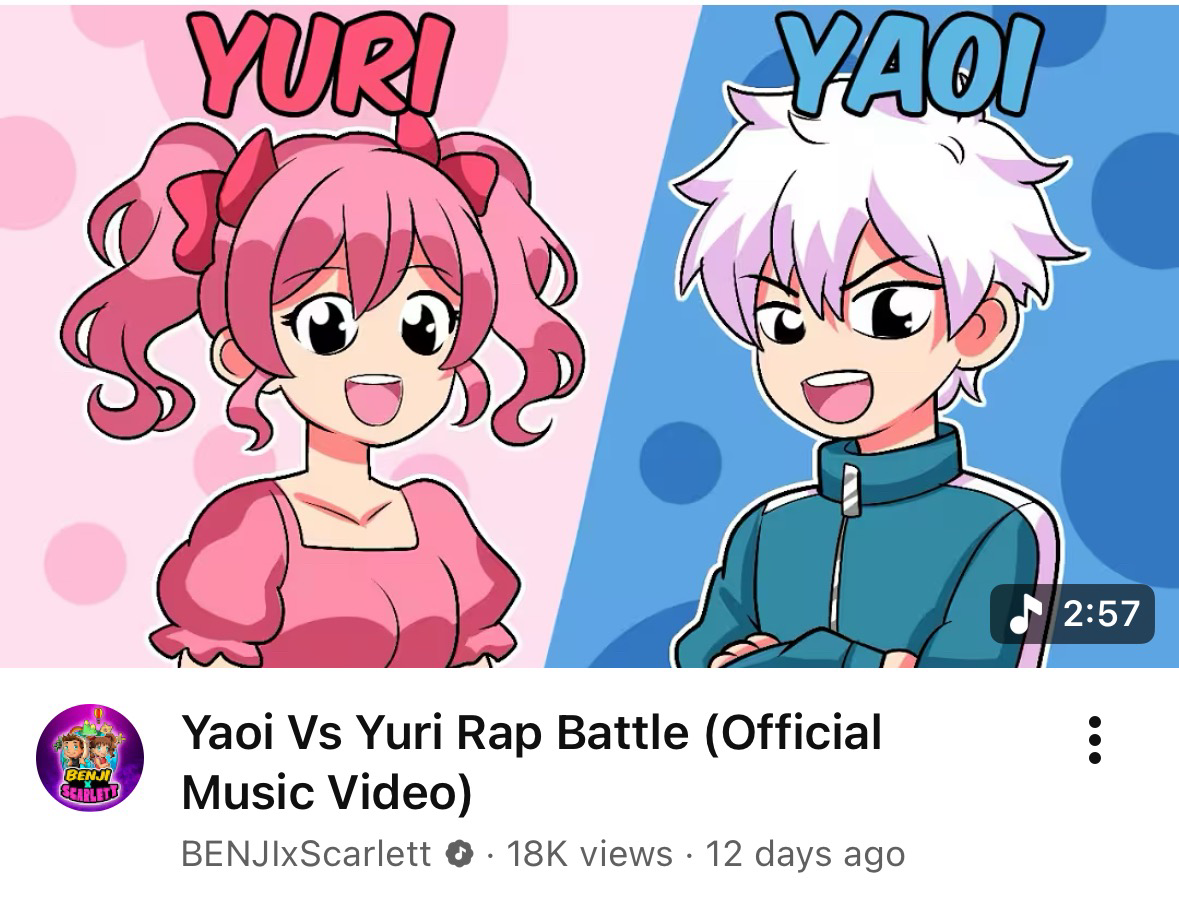Image resolution: width=1179 pixels, height=905 pixels.
Task: Open the three-dot more options menu
Action: [1095, 740]
